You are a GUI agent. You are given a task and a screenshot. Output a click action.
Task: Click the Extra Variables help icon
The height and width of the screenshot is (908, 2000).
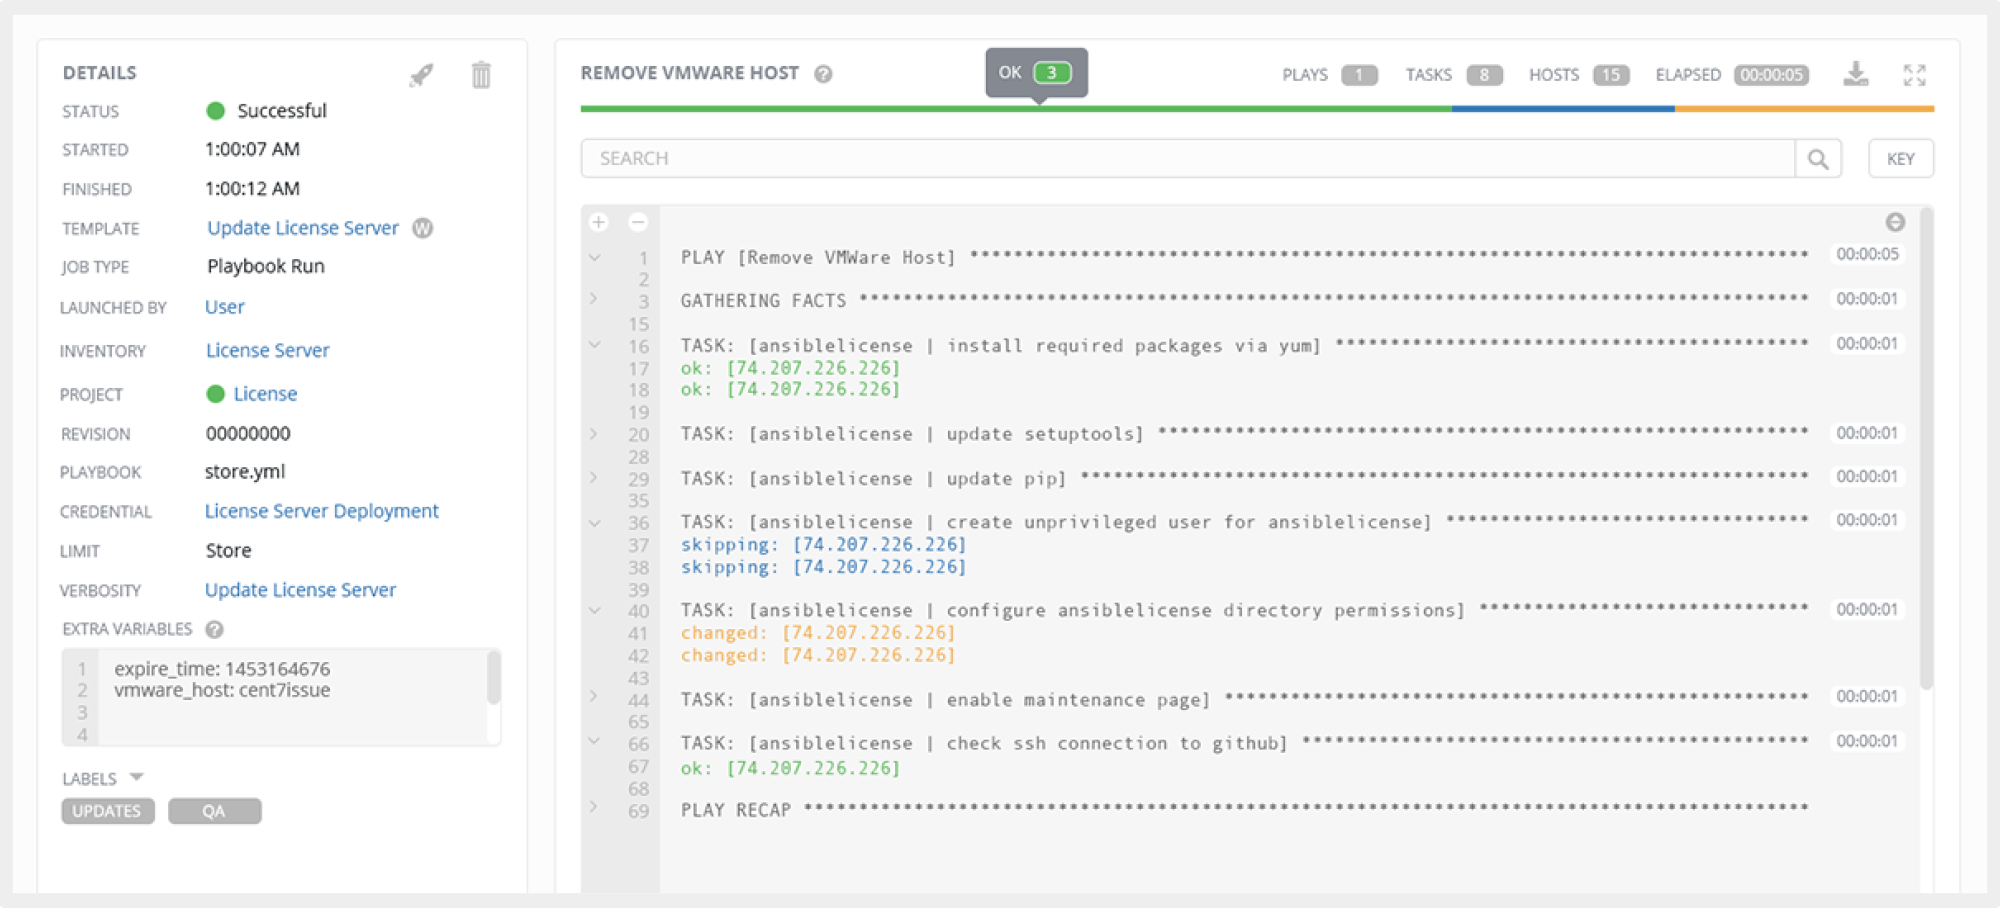214,629
